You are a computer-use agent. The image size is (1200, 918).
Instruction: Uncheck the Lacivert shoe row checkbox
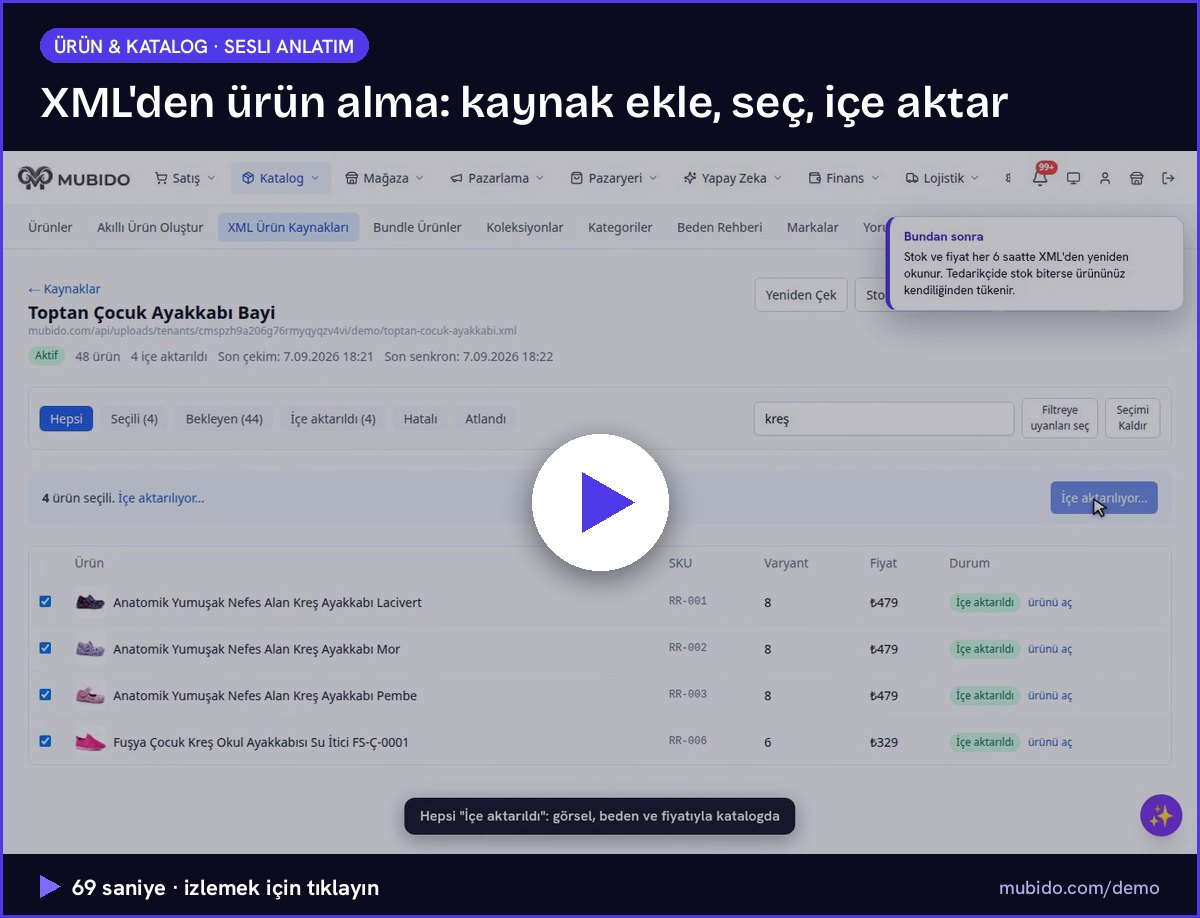pyautogui.click(x=45, y=602)
